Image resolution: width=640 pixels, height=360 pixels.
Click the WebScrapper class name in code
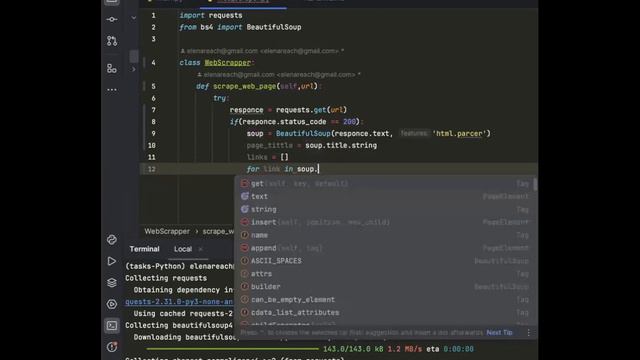227,62
